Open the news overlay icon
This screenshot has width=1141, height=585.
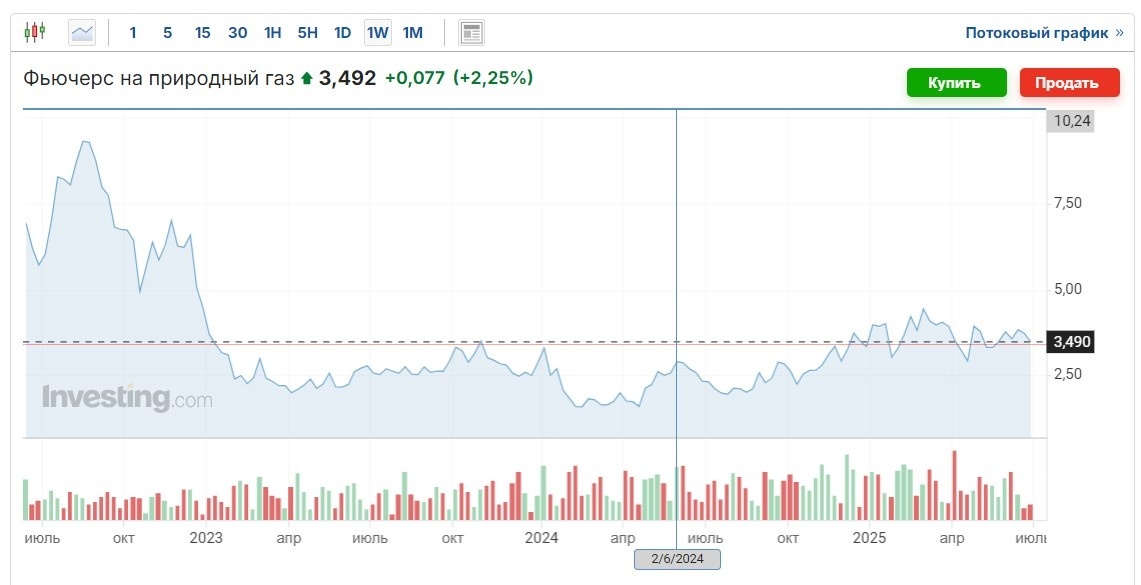pos(471,32)
